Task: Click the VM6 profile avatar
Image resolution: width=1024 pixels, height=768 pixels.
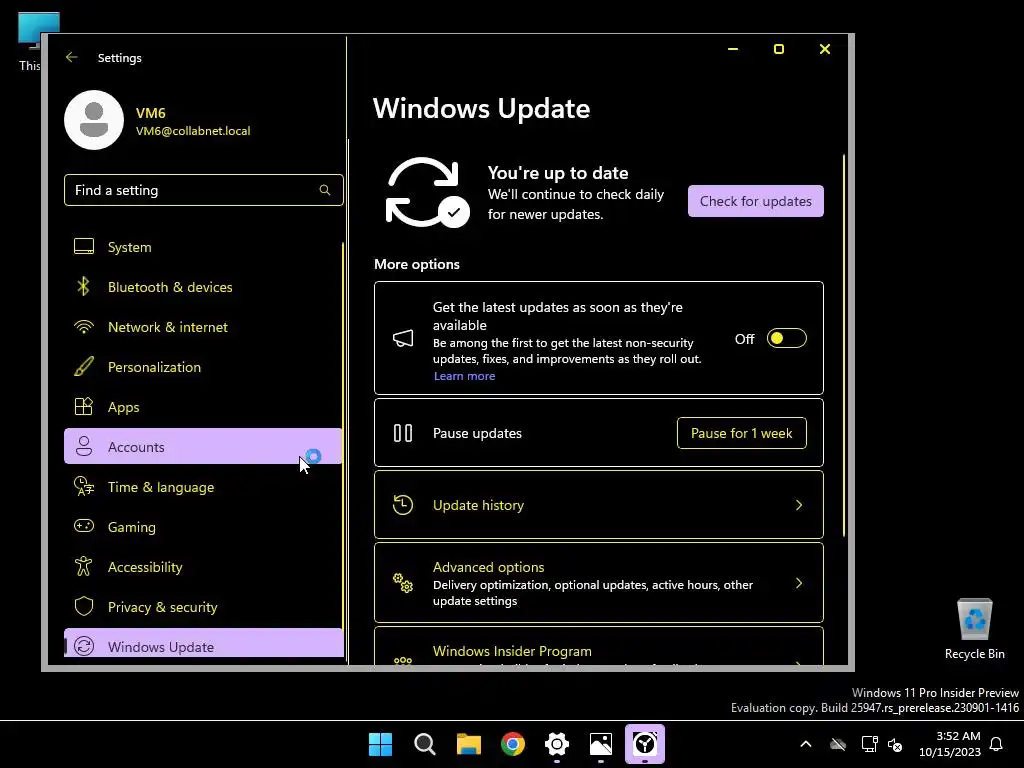Action: (x=94, y=120)
